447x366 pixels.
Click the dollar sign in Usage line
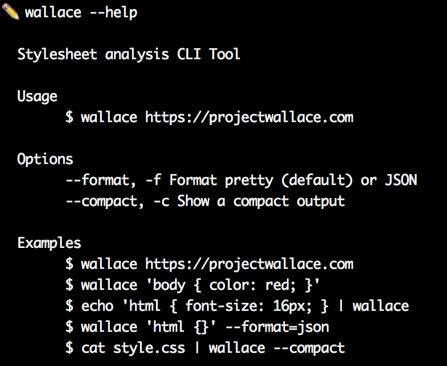(69, 117)
